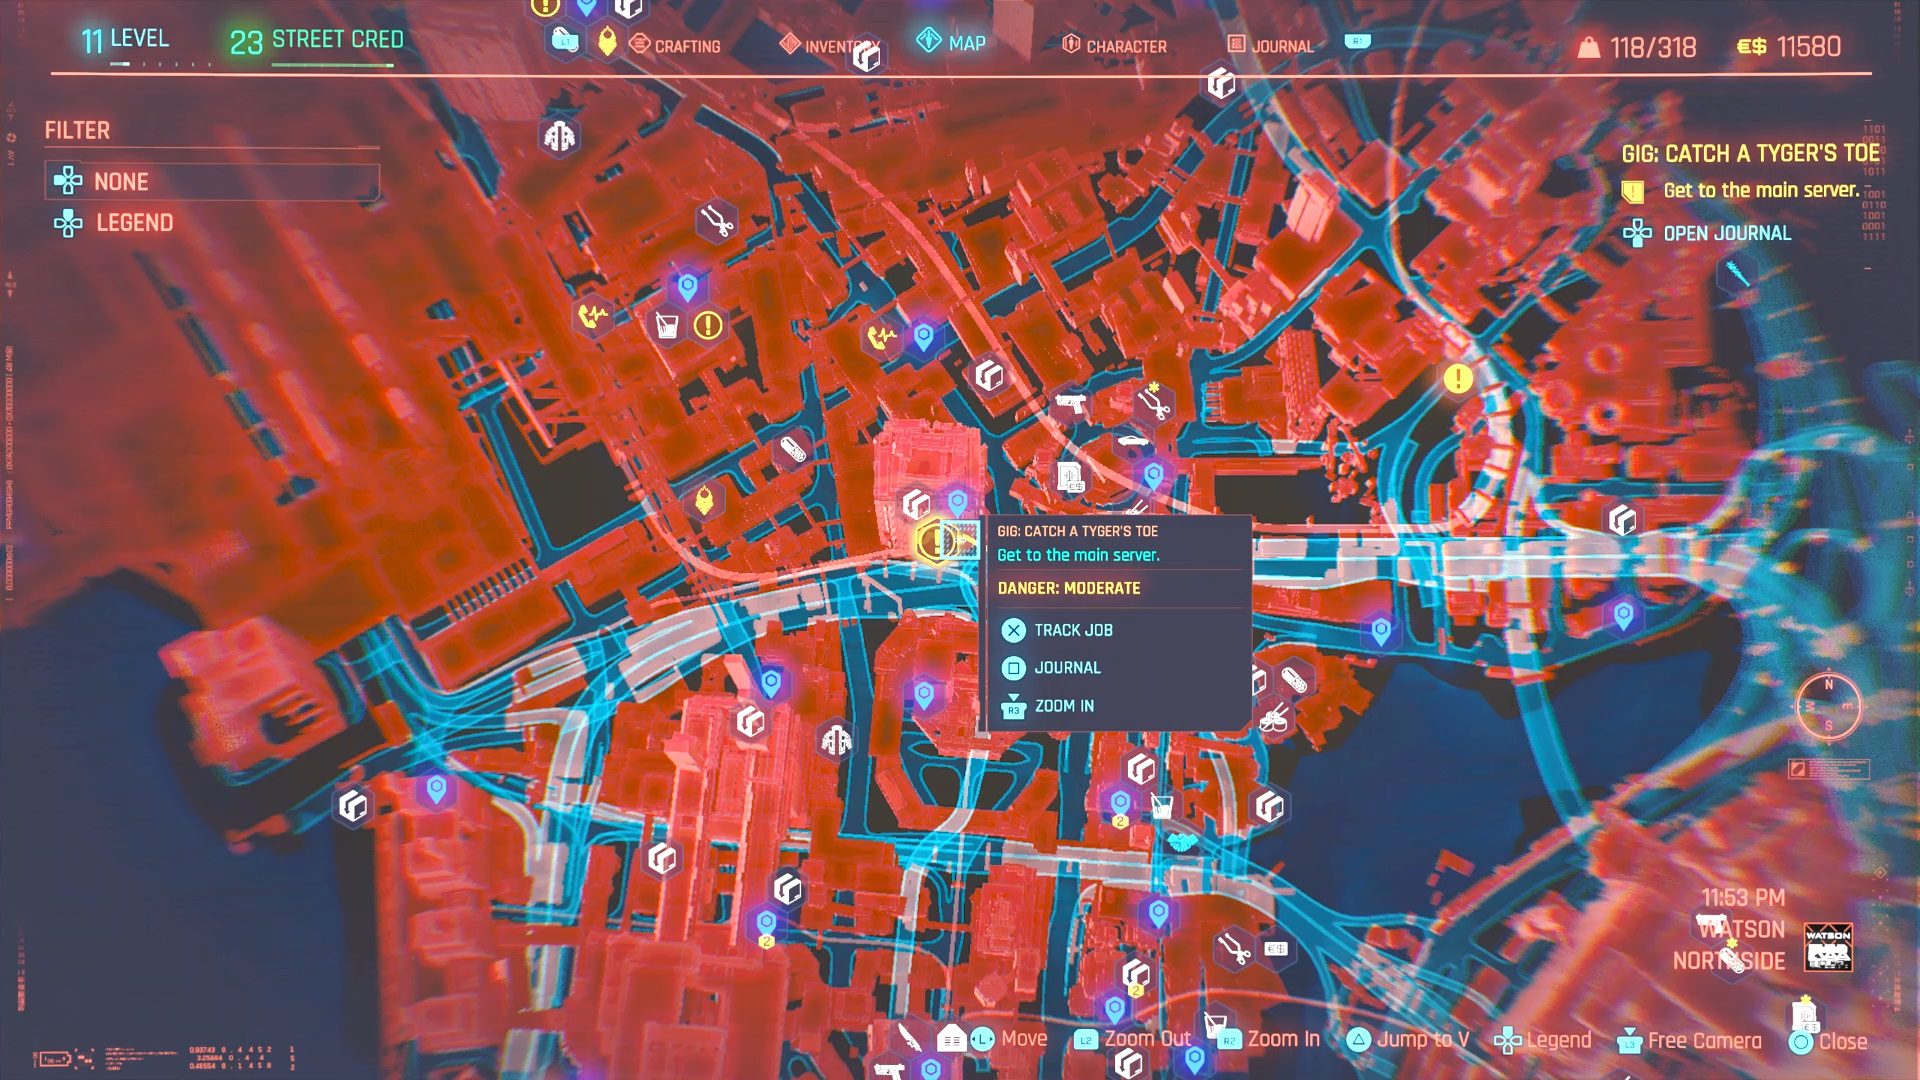Go to the Journal tab in top bar
1920x1080 pixels.
click(1270, 45)
